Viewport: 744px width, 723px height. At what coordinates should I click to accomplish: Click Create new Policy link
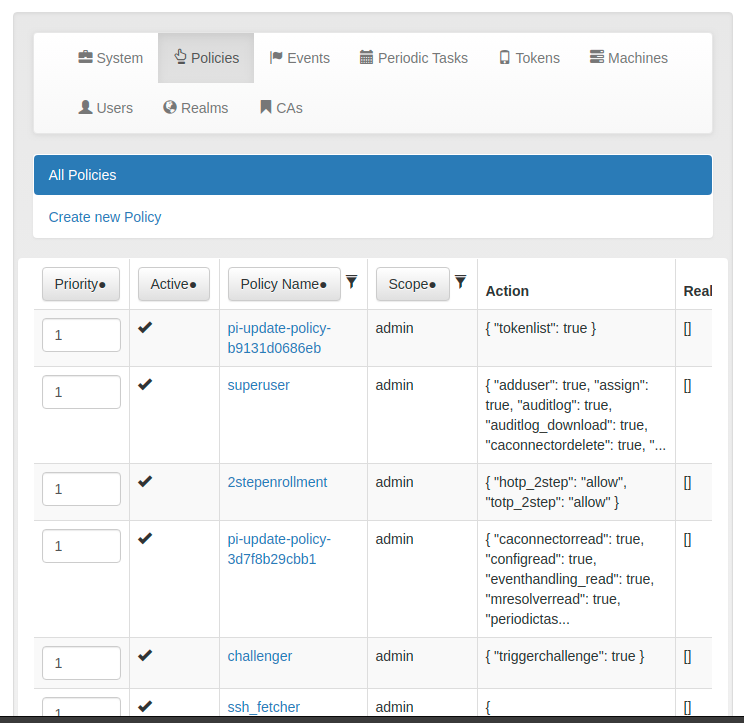pyautogui.click(x=105, y=217)
